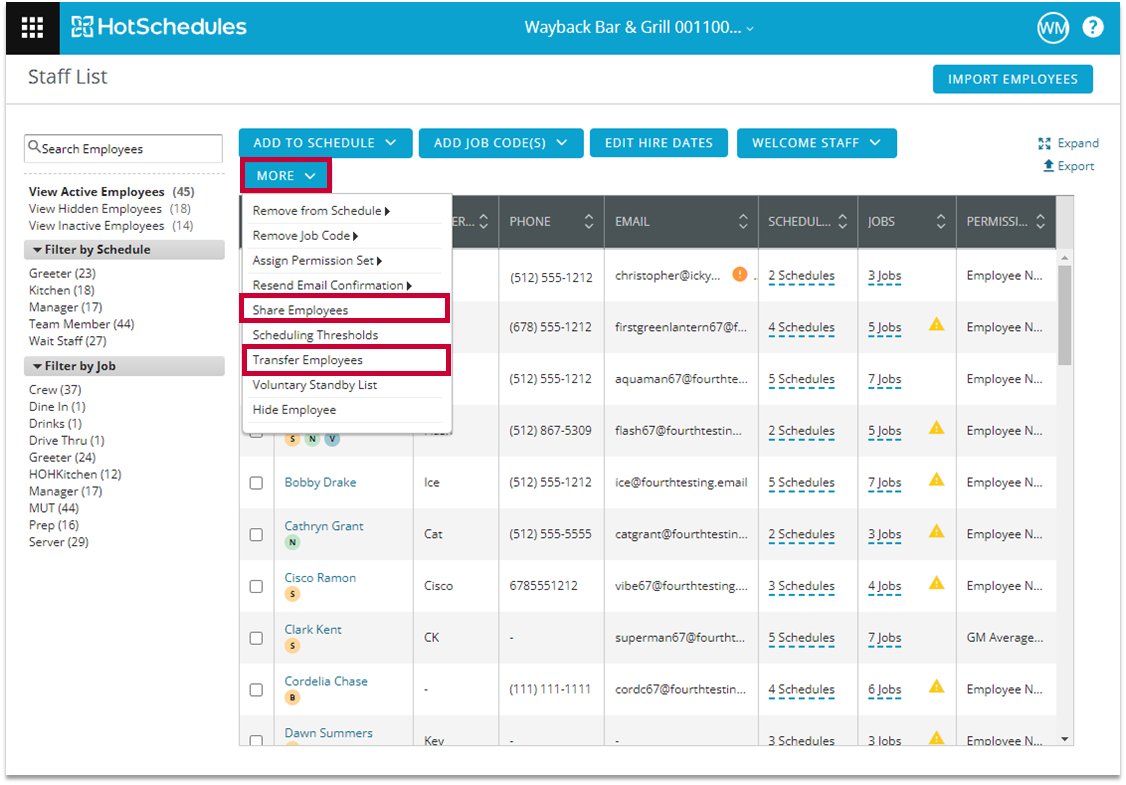Click the Export upload icon
1126x785 pixels.
pyautogui.click(x=1048, y=166)
